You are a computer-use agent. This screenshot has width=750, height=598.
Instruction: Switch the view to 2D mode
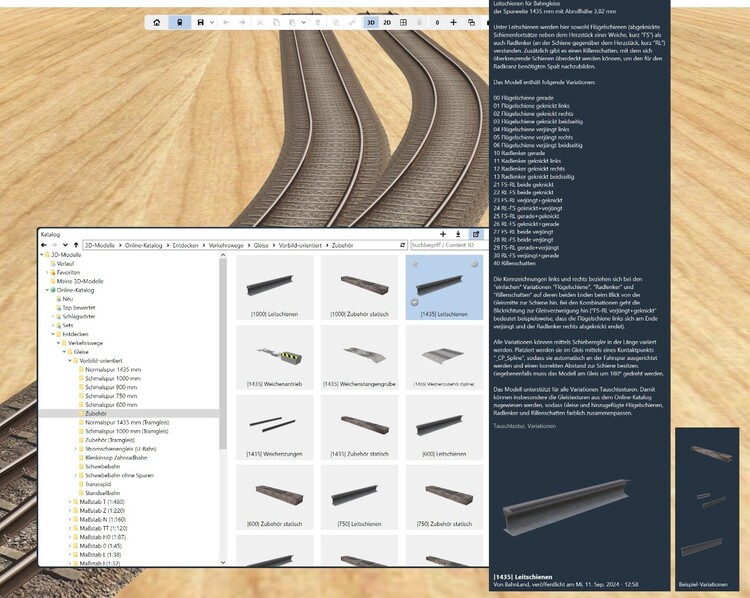point(388,21)
